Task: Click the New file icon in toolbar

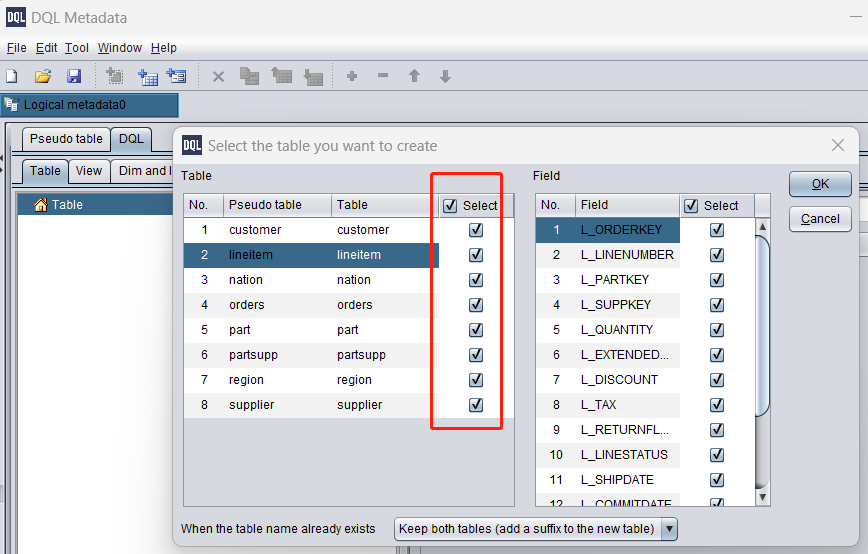Action: pos(12,76)
